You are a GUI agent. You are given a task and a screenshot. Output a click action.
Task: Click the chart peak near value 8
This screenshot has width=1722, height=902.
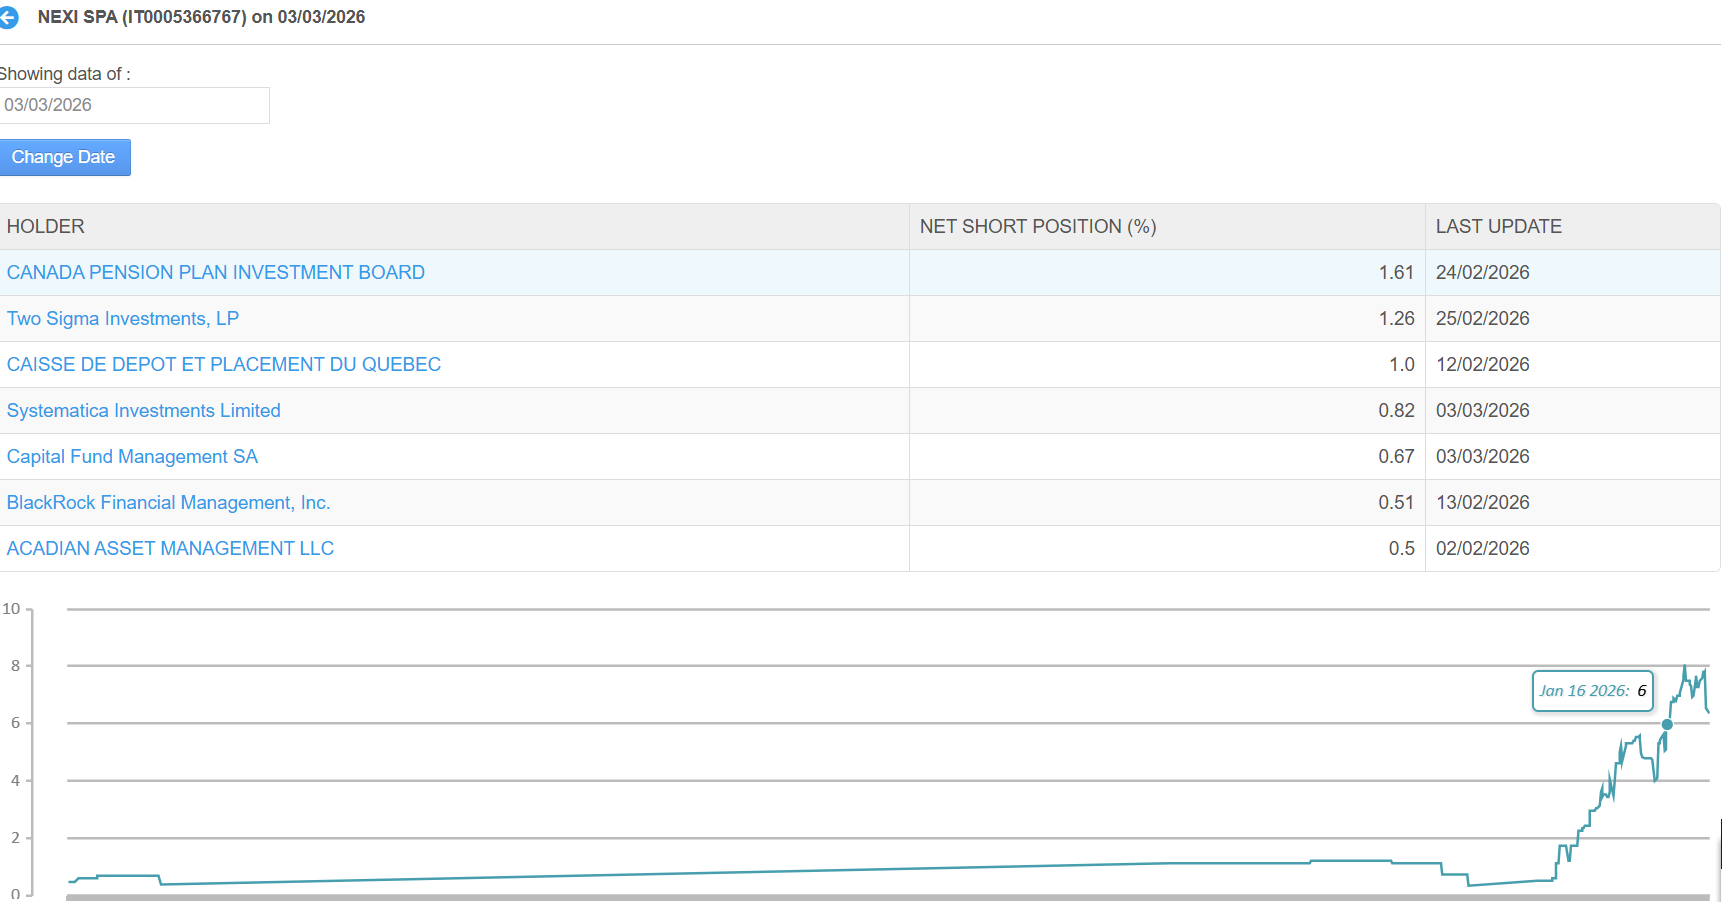pyautogui.click(x=1685, y=667)
